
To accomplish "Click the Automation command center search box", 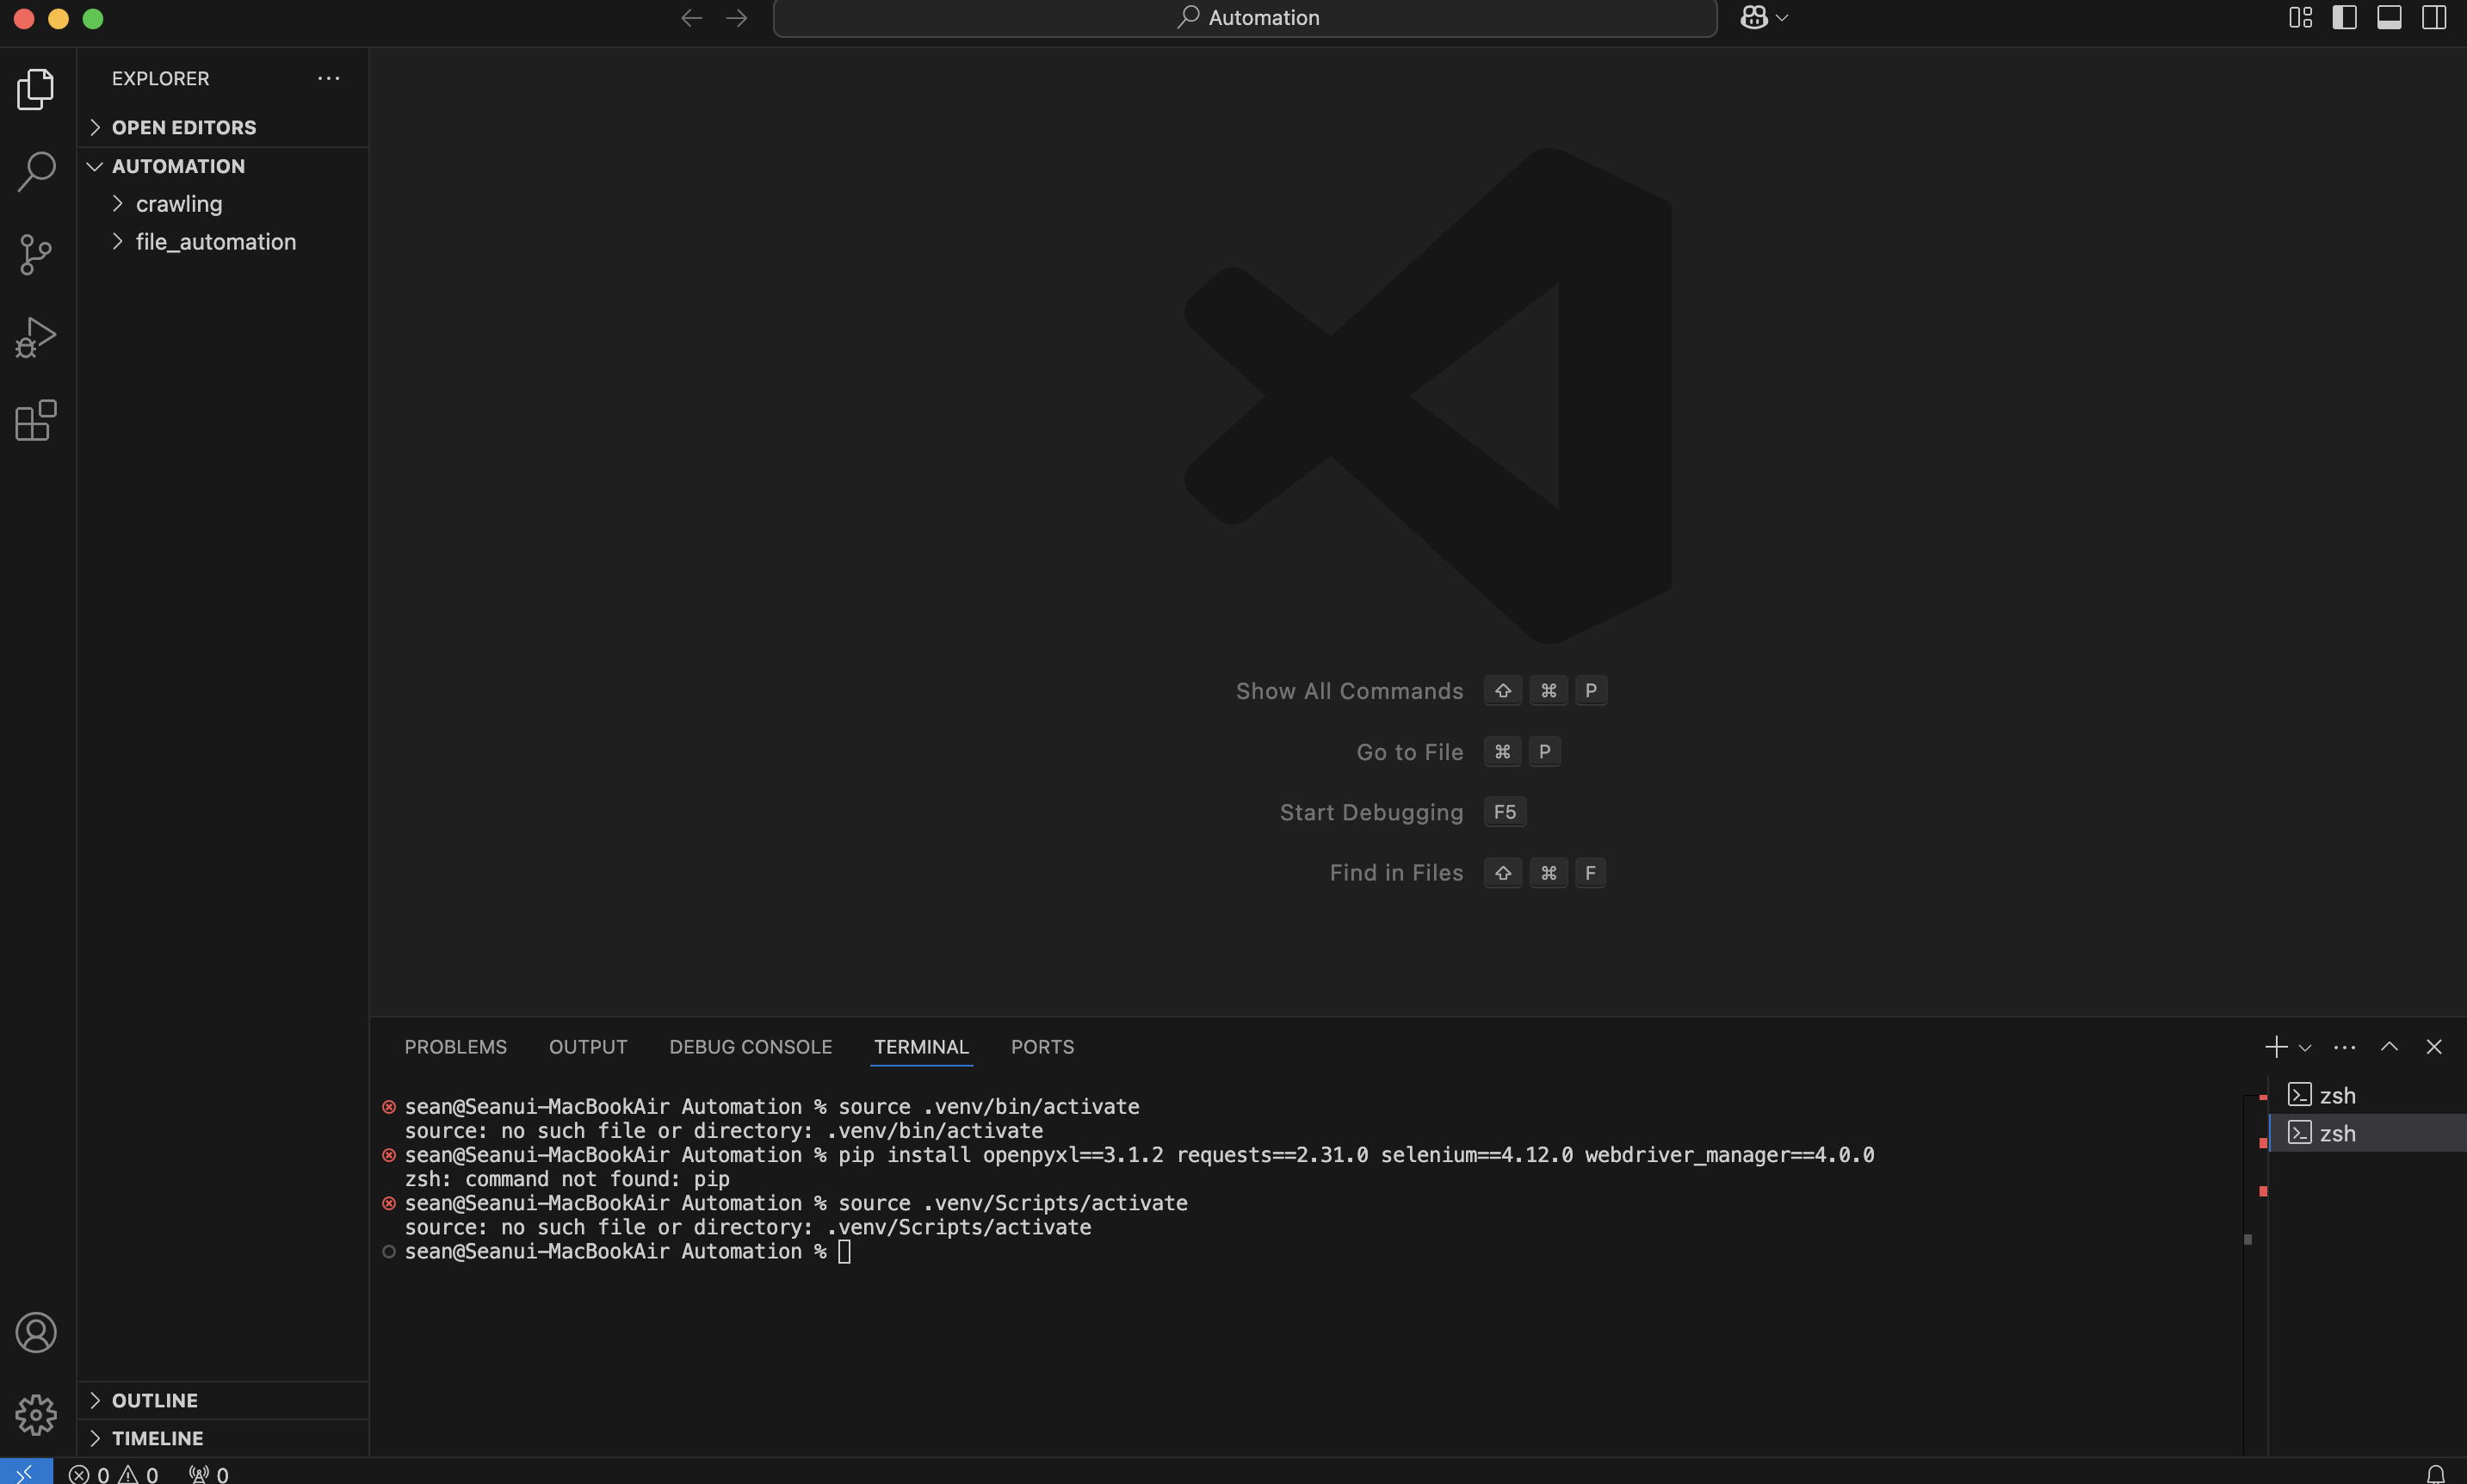I will point(1245,18).
